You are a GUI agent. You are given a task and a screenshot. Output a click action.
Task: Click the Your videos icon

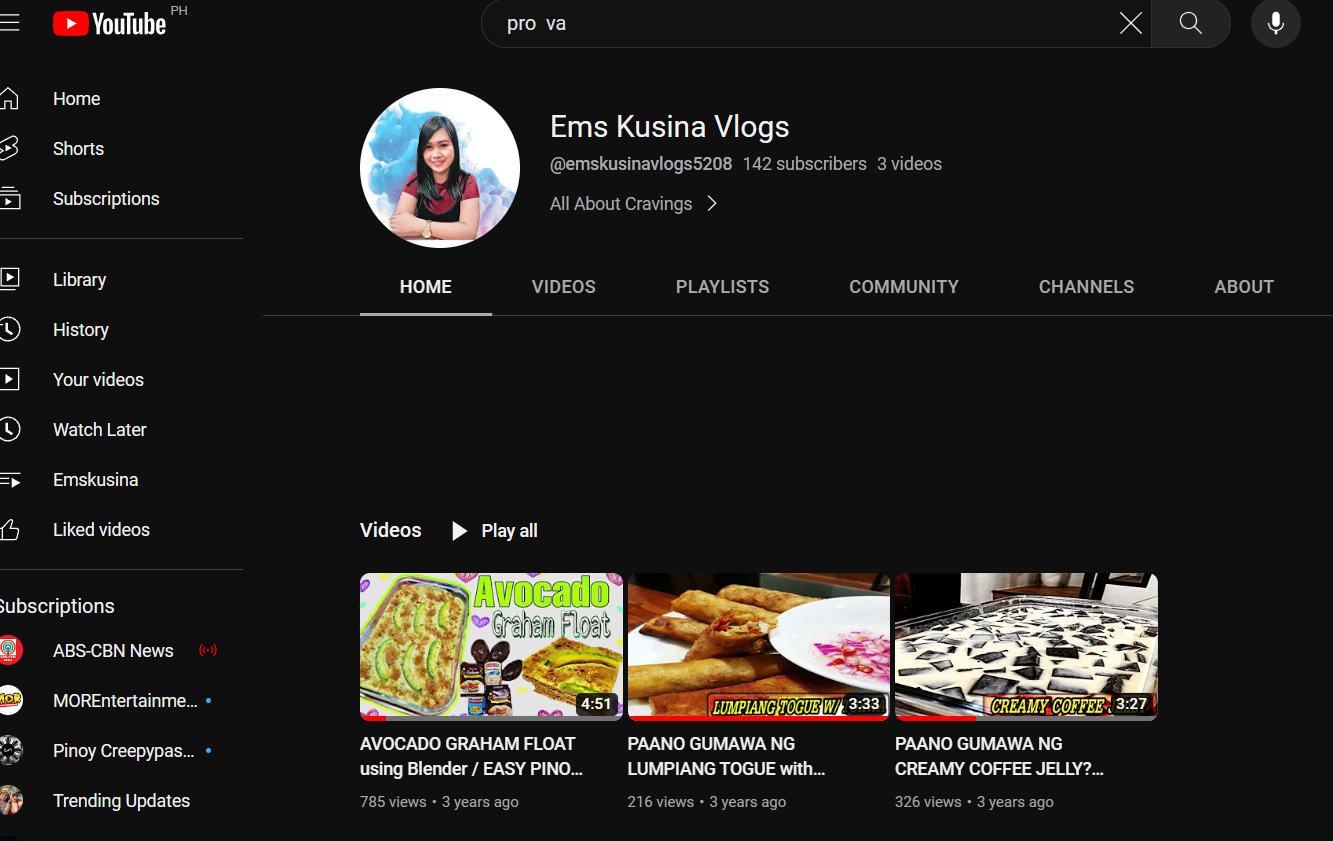[9, 380]
